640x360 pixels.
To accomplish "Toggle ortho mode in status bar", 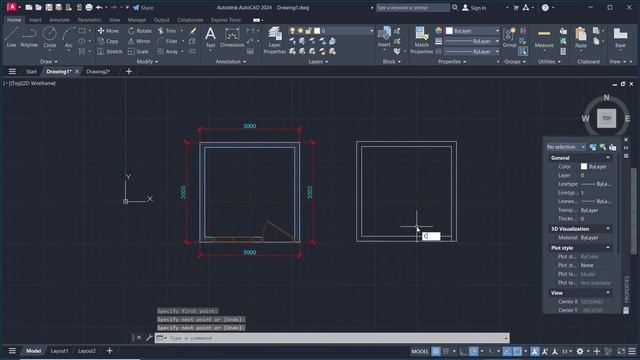I will click(x=462, y=351).
